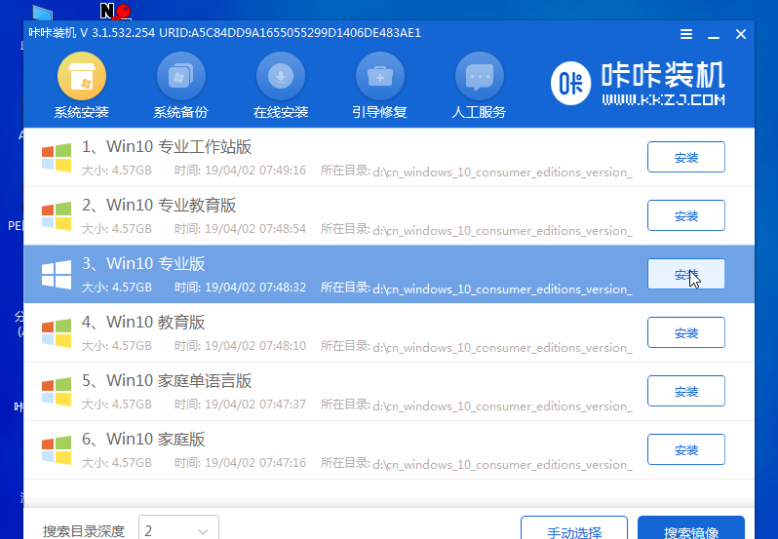This screenshot has height=539, width=778.
Task: Open 人工服务 customer service
Action: 480,86
